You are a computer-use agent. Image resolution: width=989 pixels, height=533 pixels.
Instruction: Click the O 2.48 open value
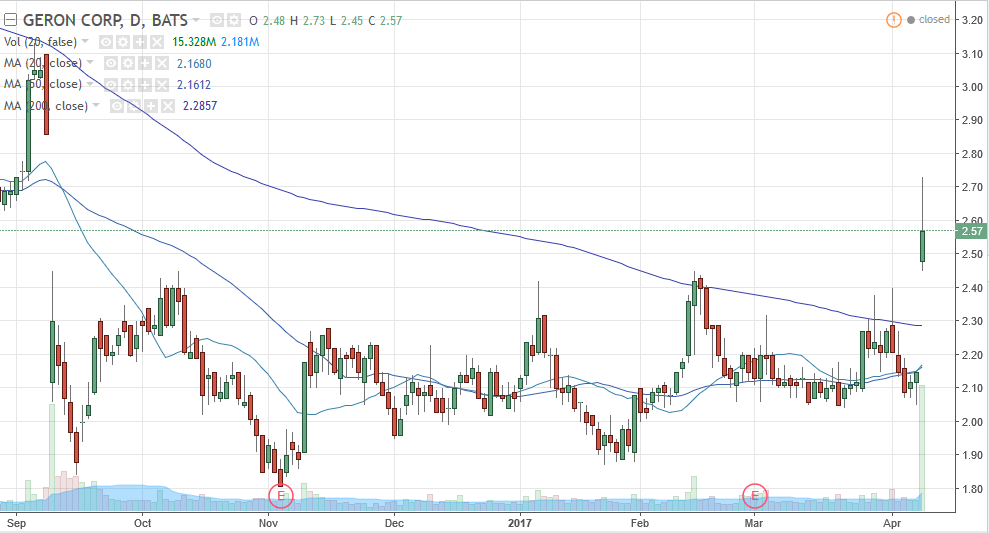click(x=267, y=21)
